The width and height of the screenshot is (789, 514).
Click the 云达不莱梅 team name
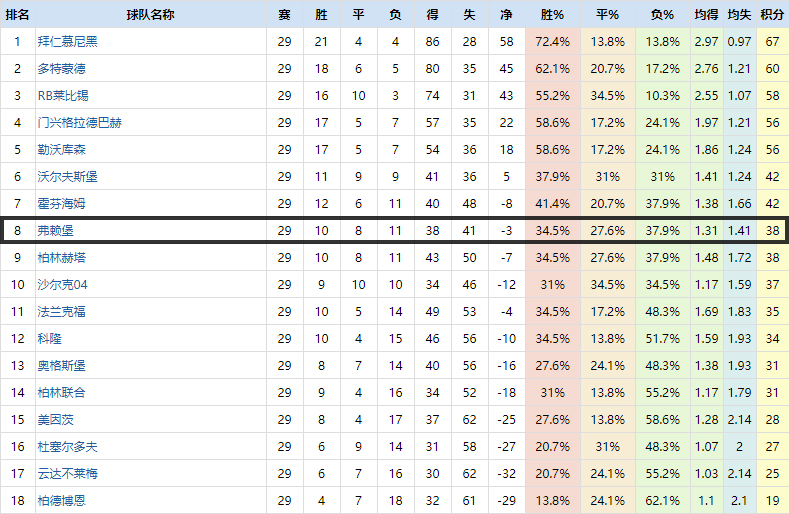coord(67,473)
